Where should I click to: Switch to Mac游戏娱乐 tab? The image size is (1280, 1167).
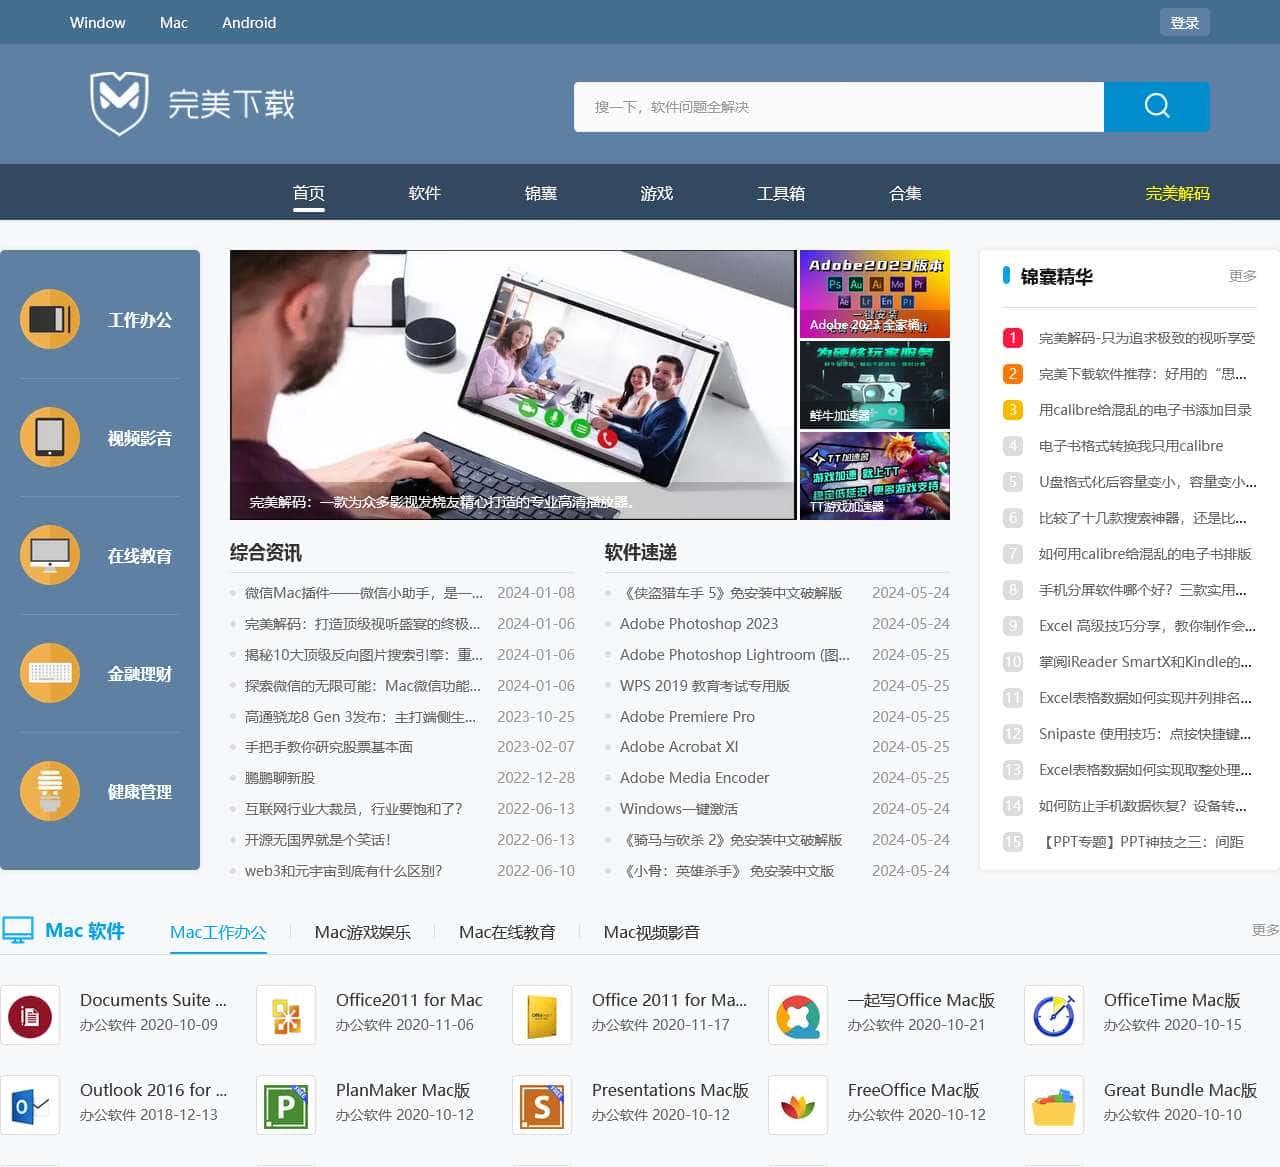(362, 932)
